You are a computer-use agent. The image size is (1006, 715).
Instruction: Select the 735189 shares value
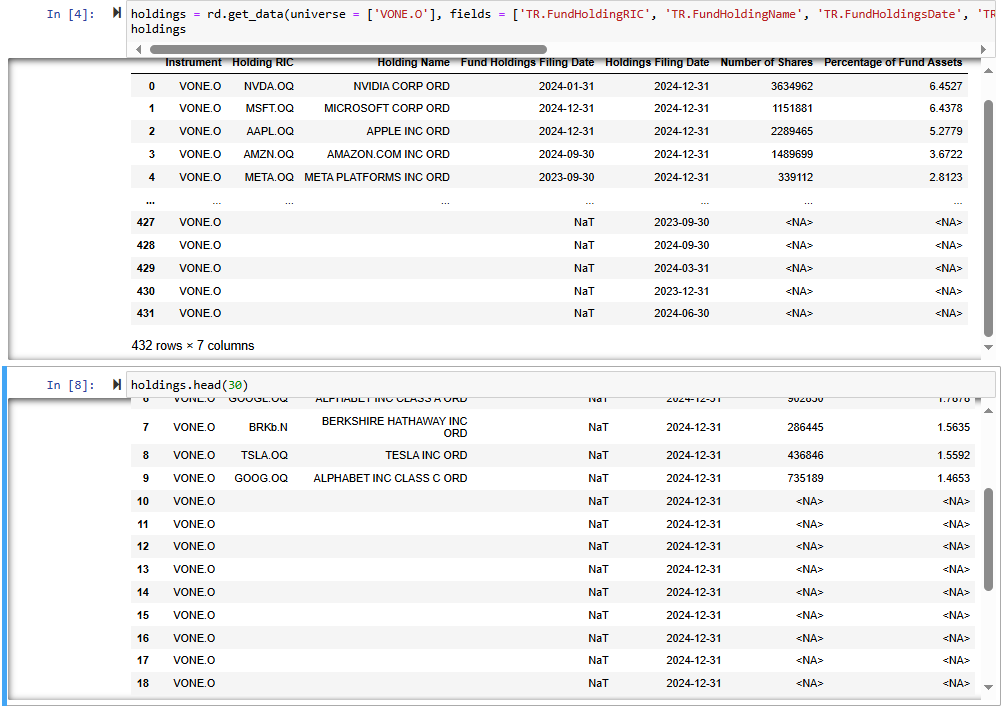pyautogui.click(x=805, y=478)
